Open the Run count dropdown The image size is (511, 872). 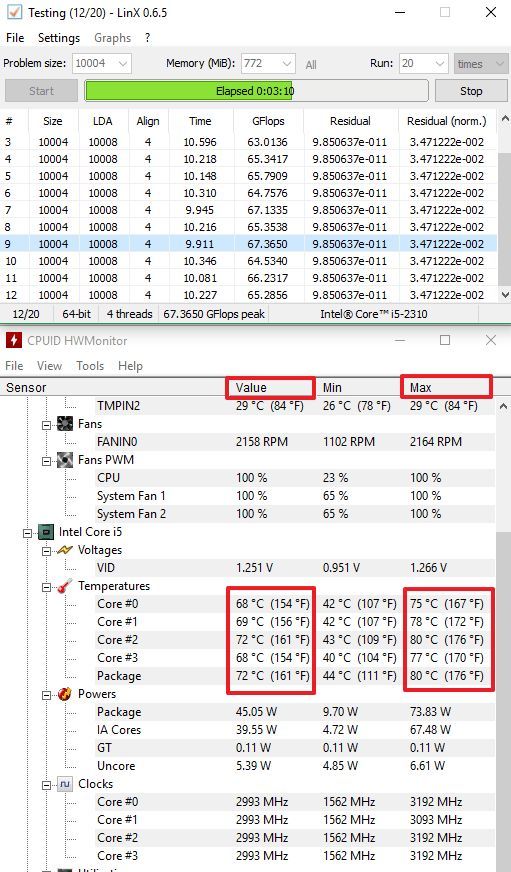click(424, 63)
